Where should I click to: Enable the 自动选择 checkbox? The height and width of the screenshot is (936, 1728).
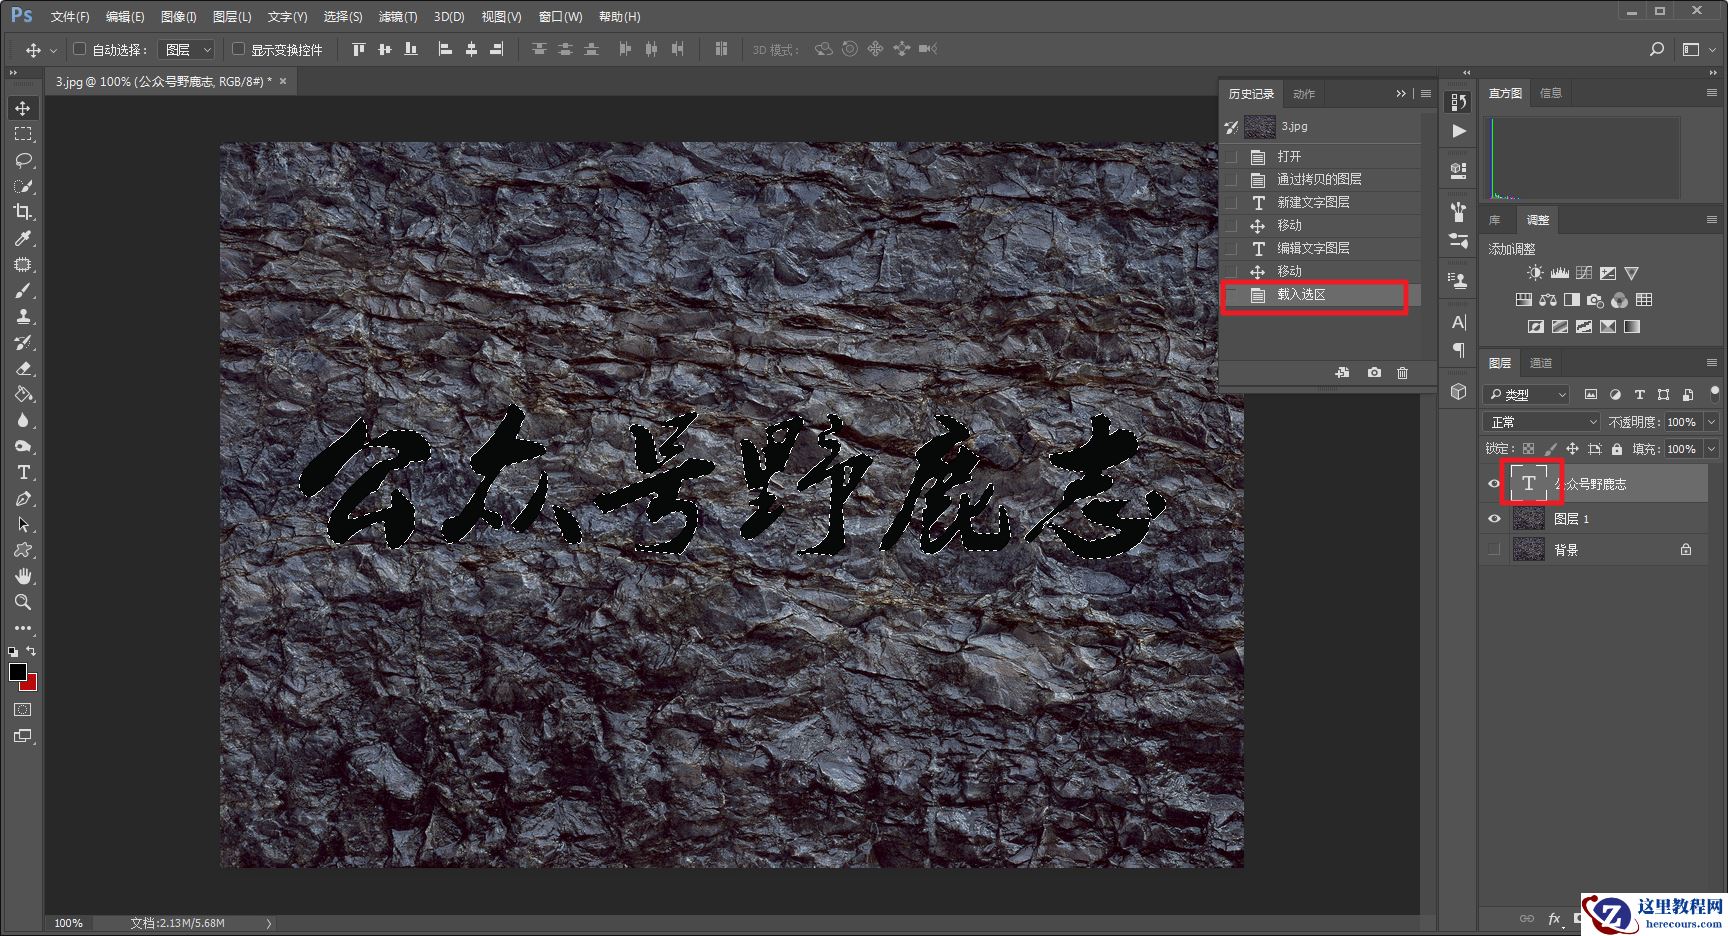coord(80,49)
